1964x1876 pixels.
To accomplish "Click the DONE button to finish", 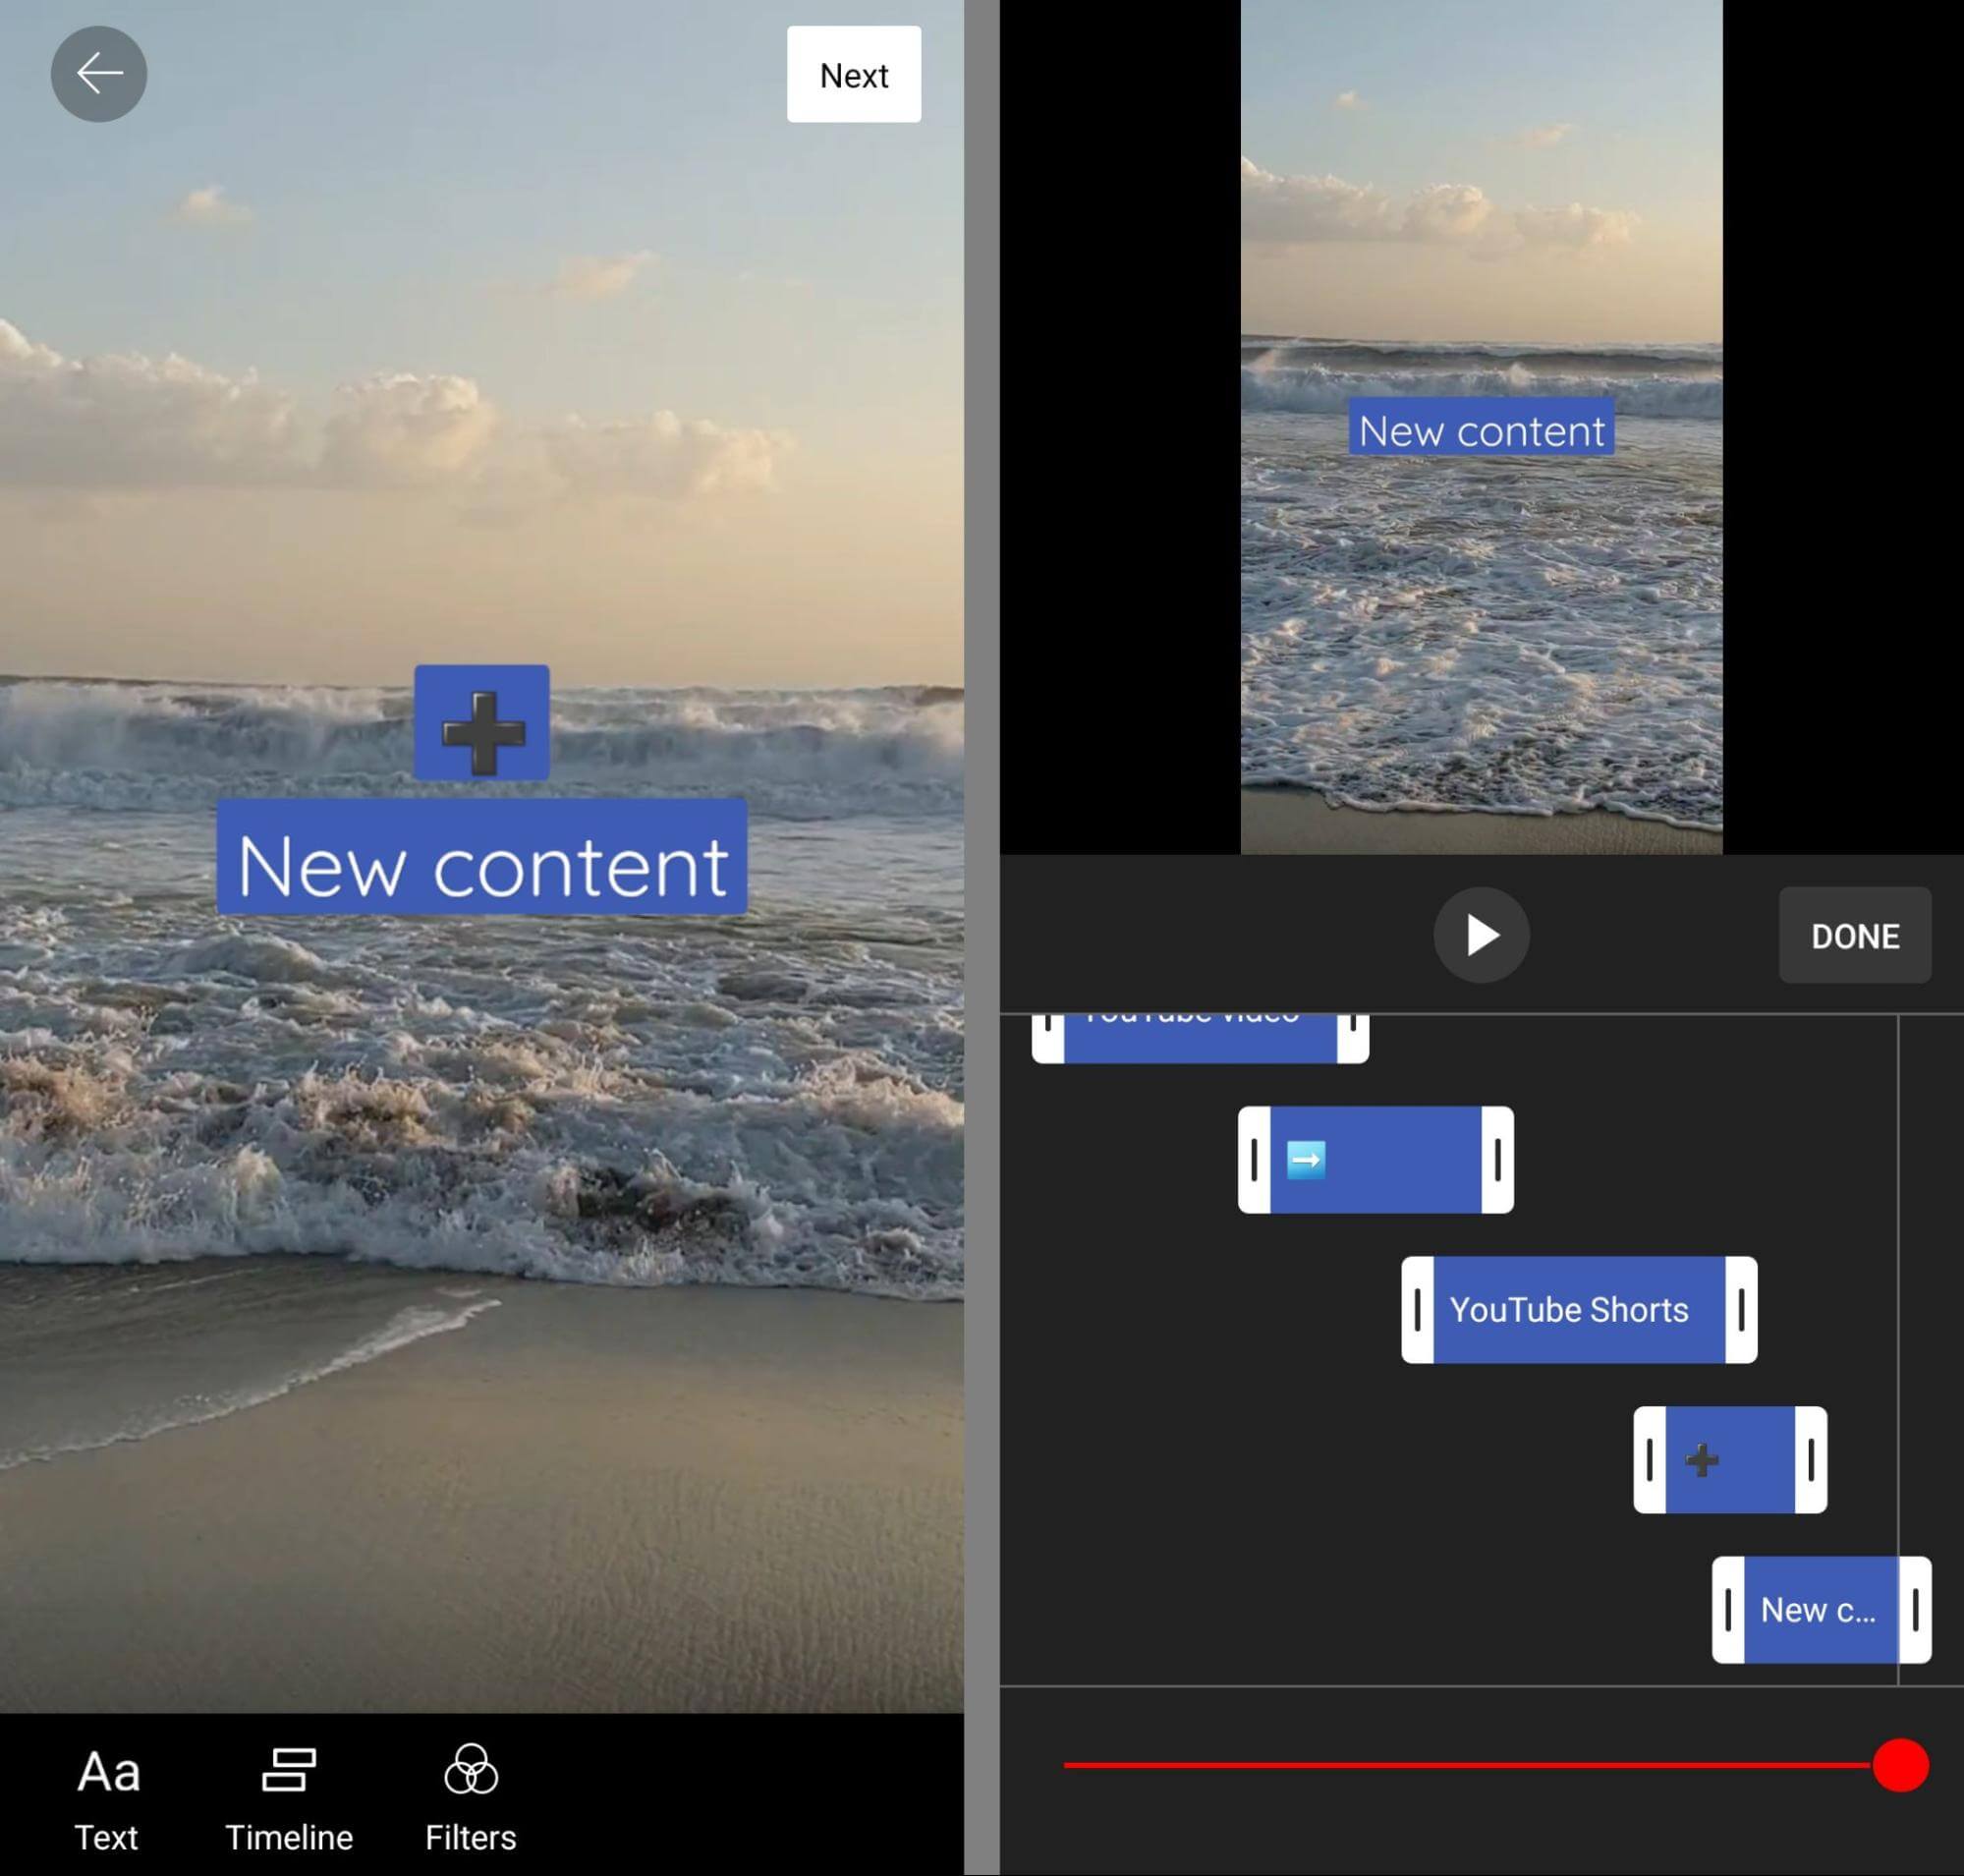I will [x=1855, y=933].
